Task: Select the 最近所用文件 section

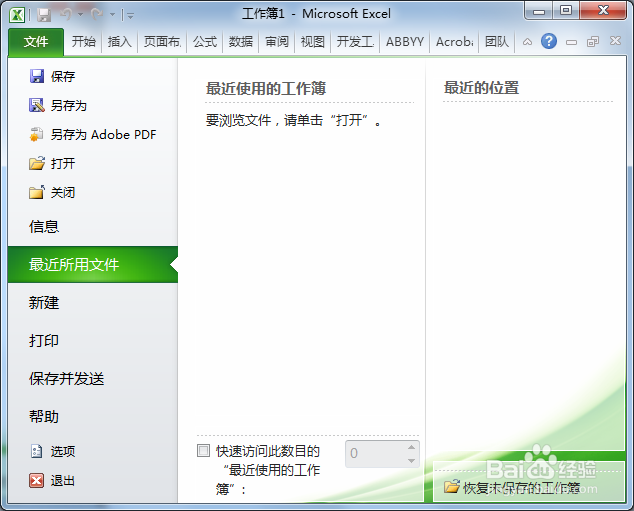Action: (x=93, y=264)
